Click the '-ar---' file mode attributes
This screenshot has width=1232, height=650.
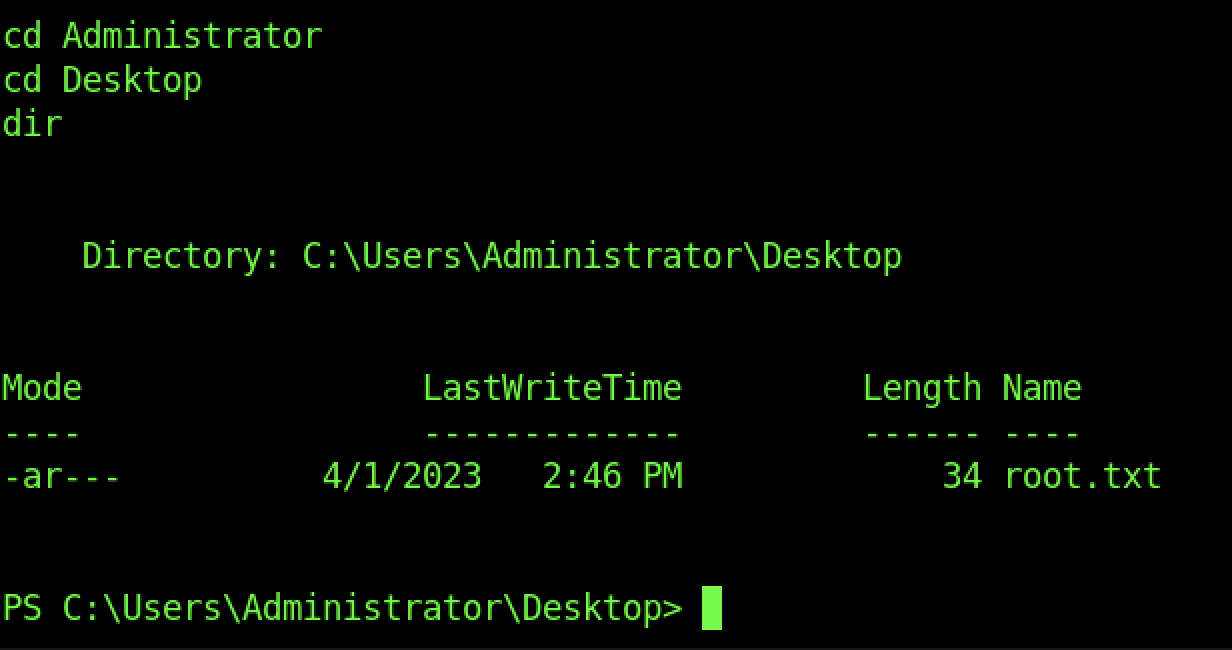click(62, 476)
